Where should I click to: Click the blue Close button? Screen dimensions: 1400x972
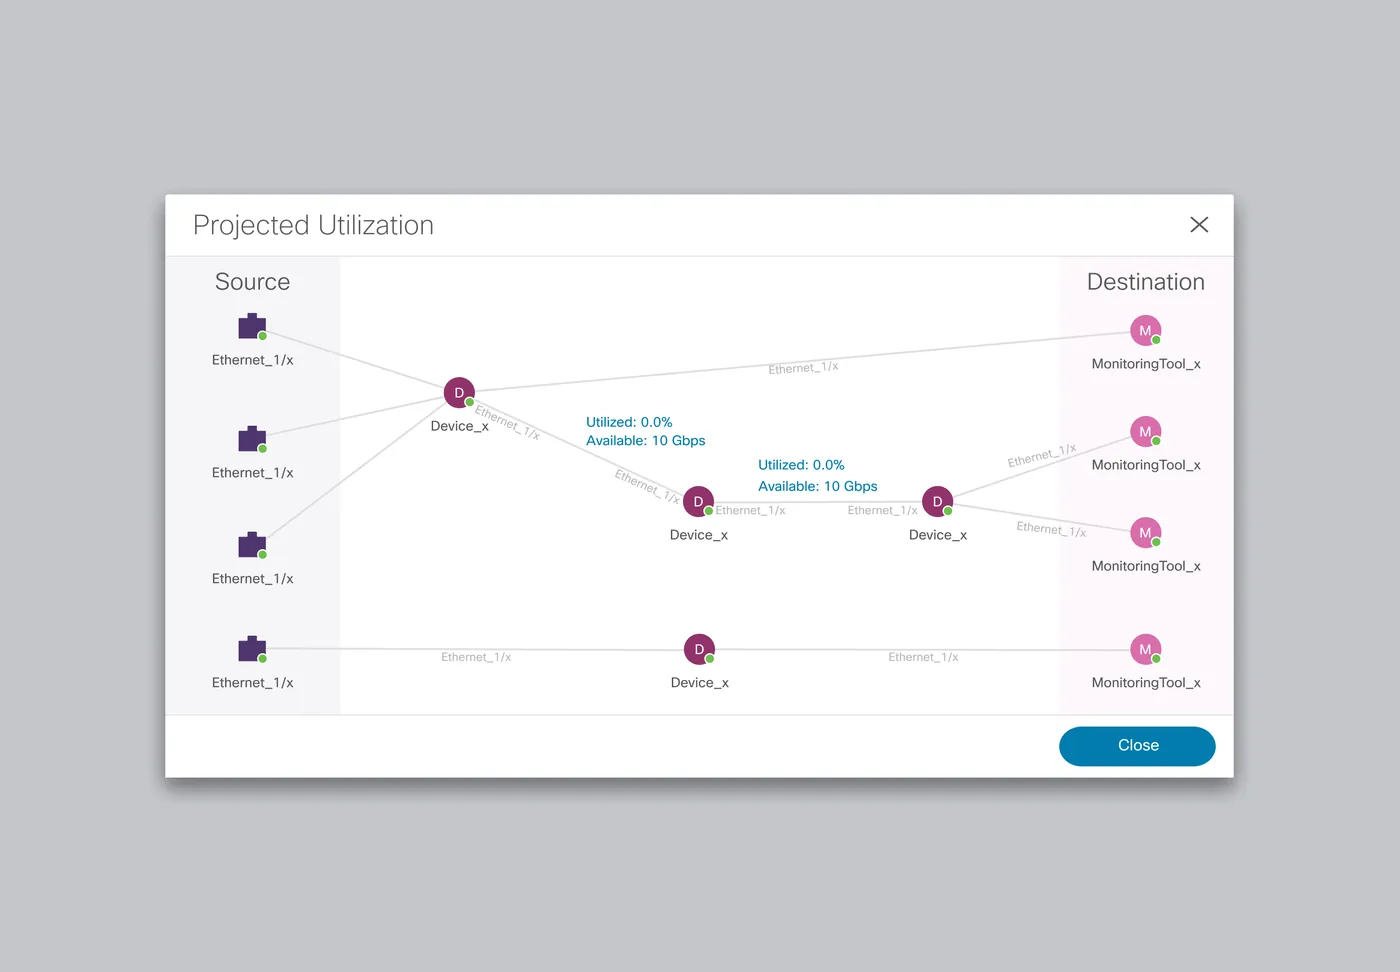(x=1137, y=746)
